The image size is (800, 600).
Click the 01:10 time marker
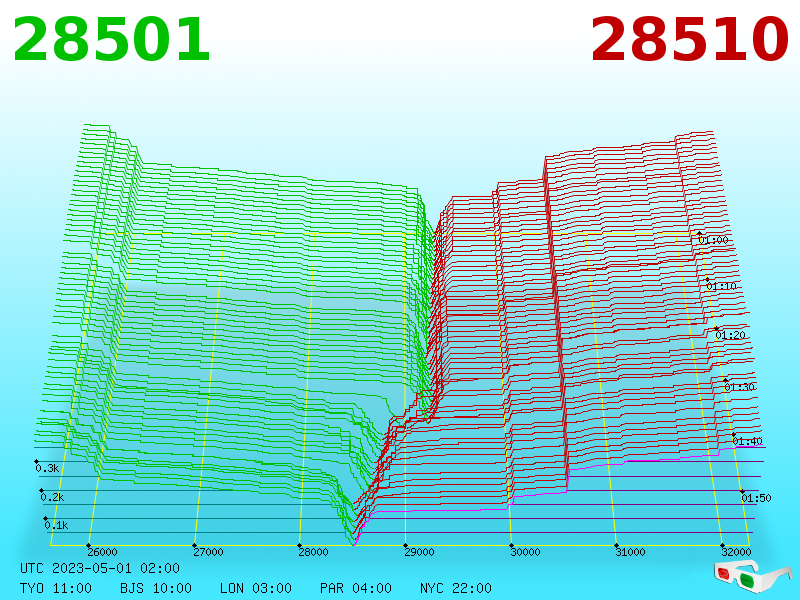click(x=721, y=286)
